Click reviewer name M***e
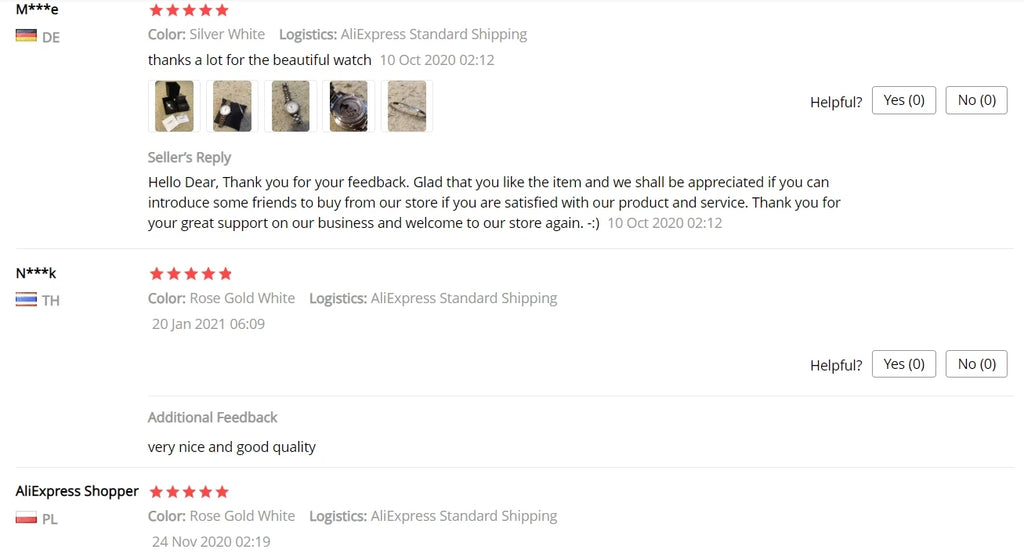 [x=37, y=10]
